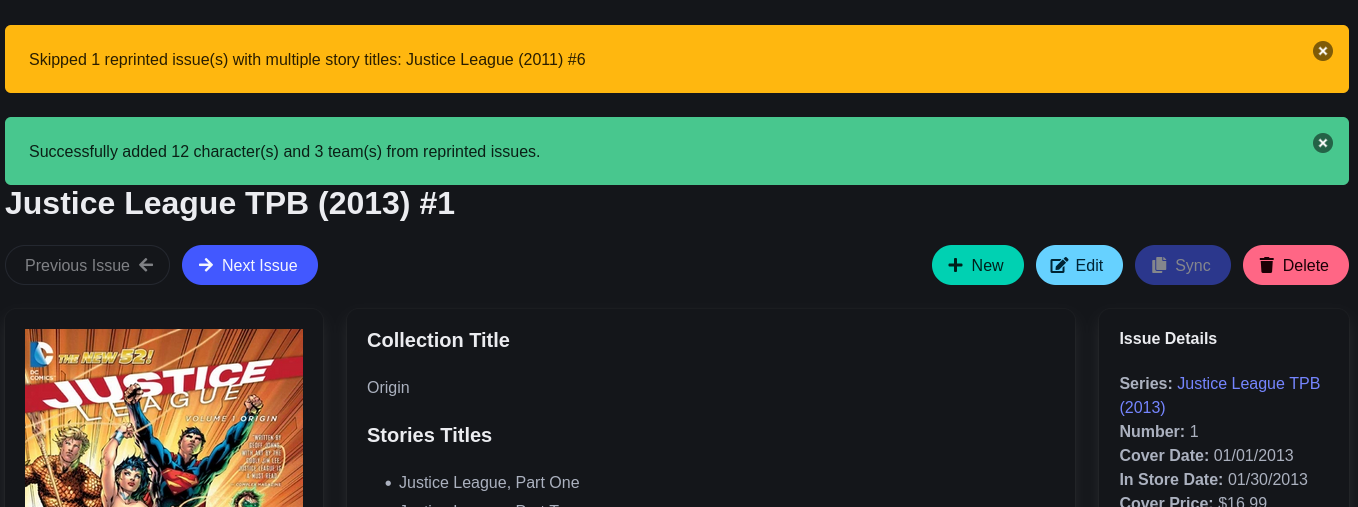Click the Collection Title heading
This screenshot has height=507, width=1358.
[438, 340]
